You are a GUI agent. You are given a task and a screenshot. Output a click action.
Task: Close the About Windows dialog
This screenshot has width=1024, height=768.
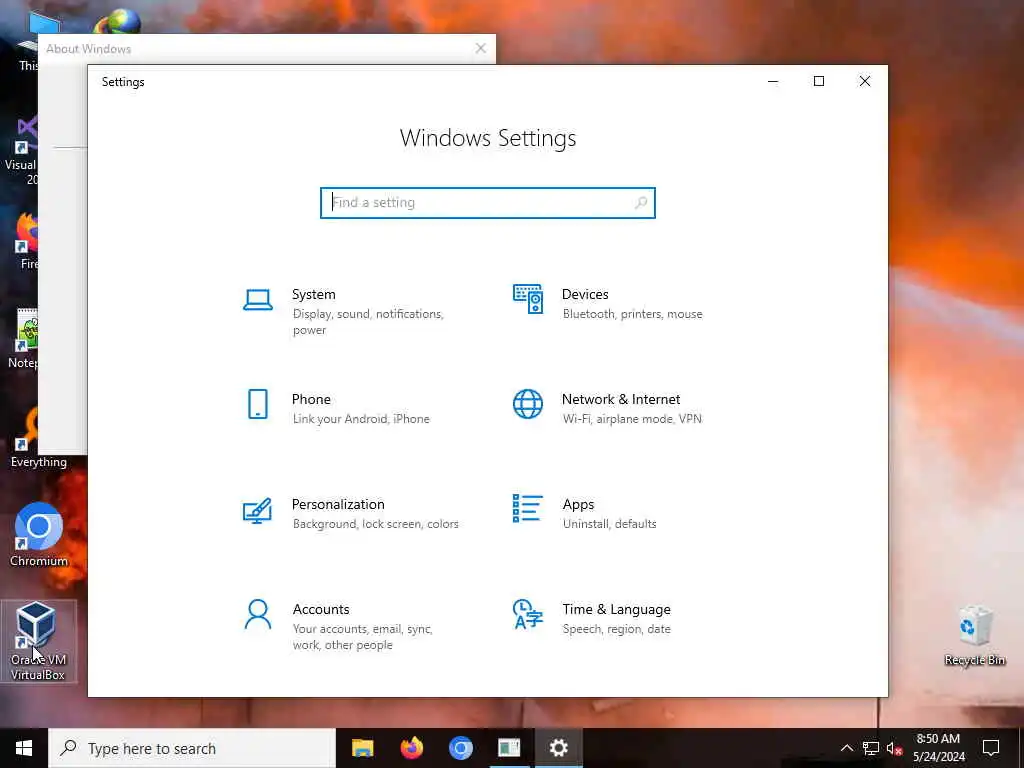(x=481, y=48)
